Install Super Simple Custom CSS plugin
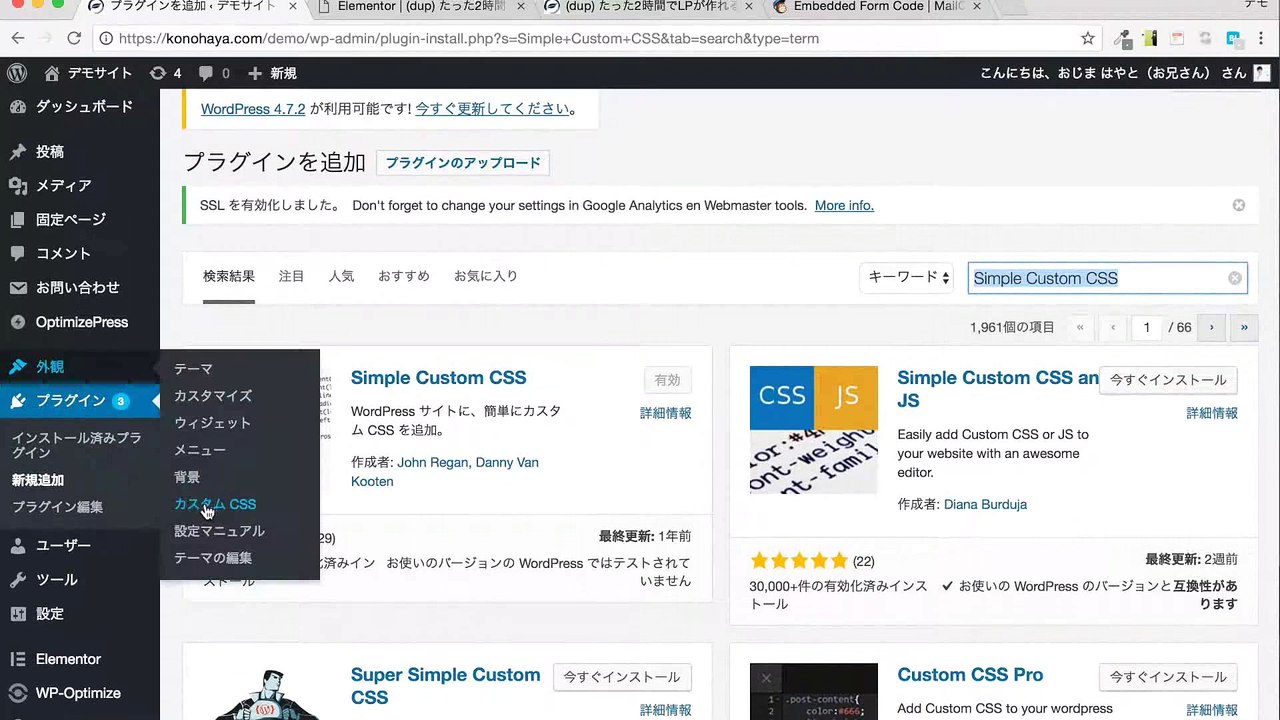 (621, 677)
